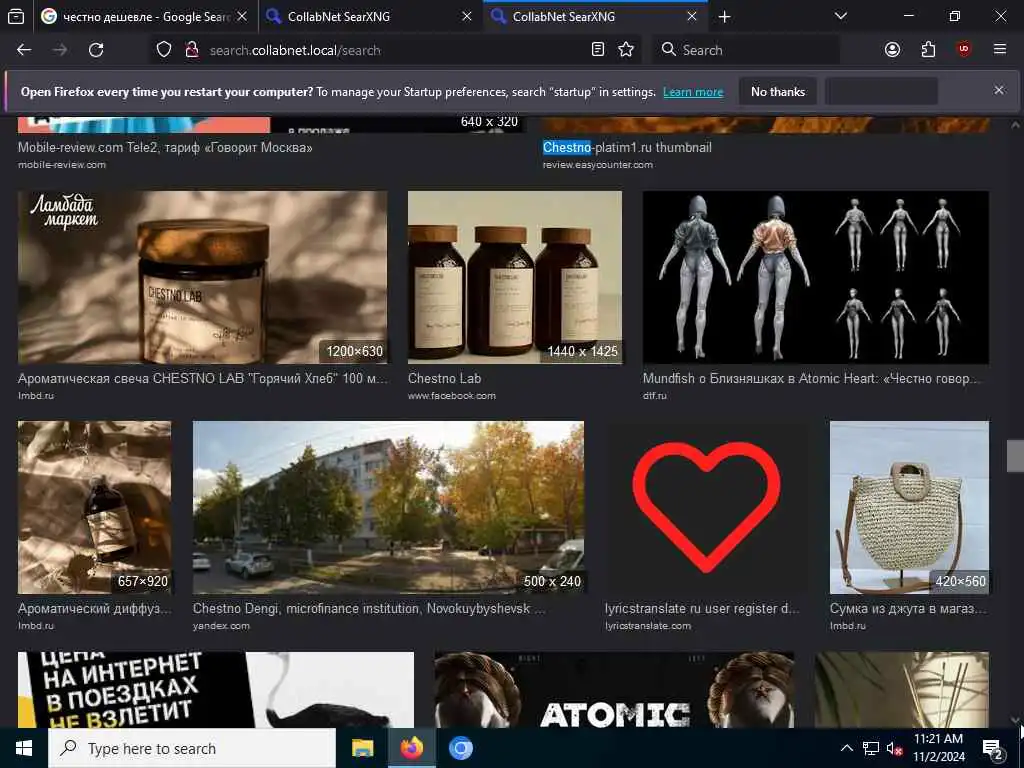The height and width of the screenshot is (768, 1024).
Task: Open the Firefox View icon at tab strip start
Action: (x=16, y=16)
